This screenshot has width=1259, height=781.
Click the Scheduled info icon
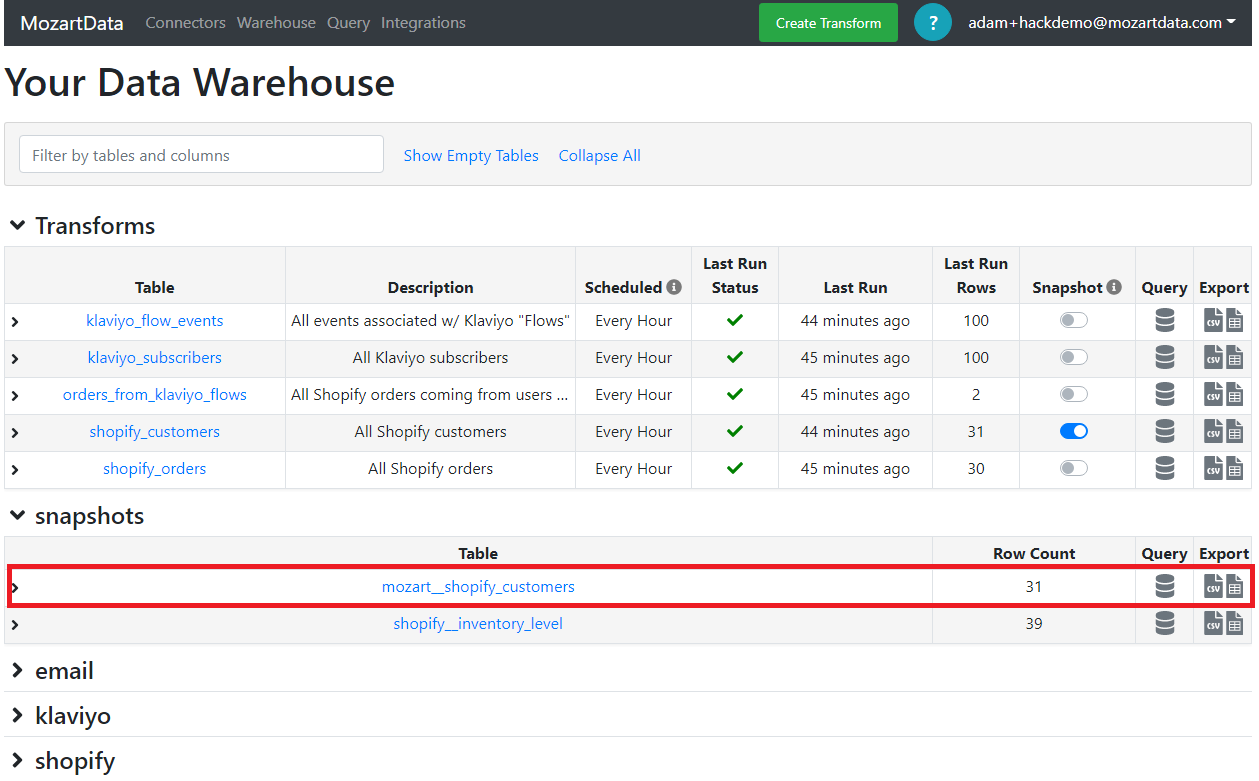tap(674, 287)
